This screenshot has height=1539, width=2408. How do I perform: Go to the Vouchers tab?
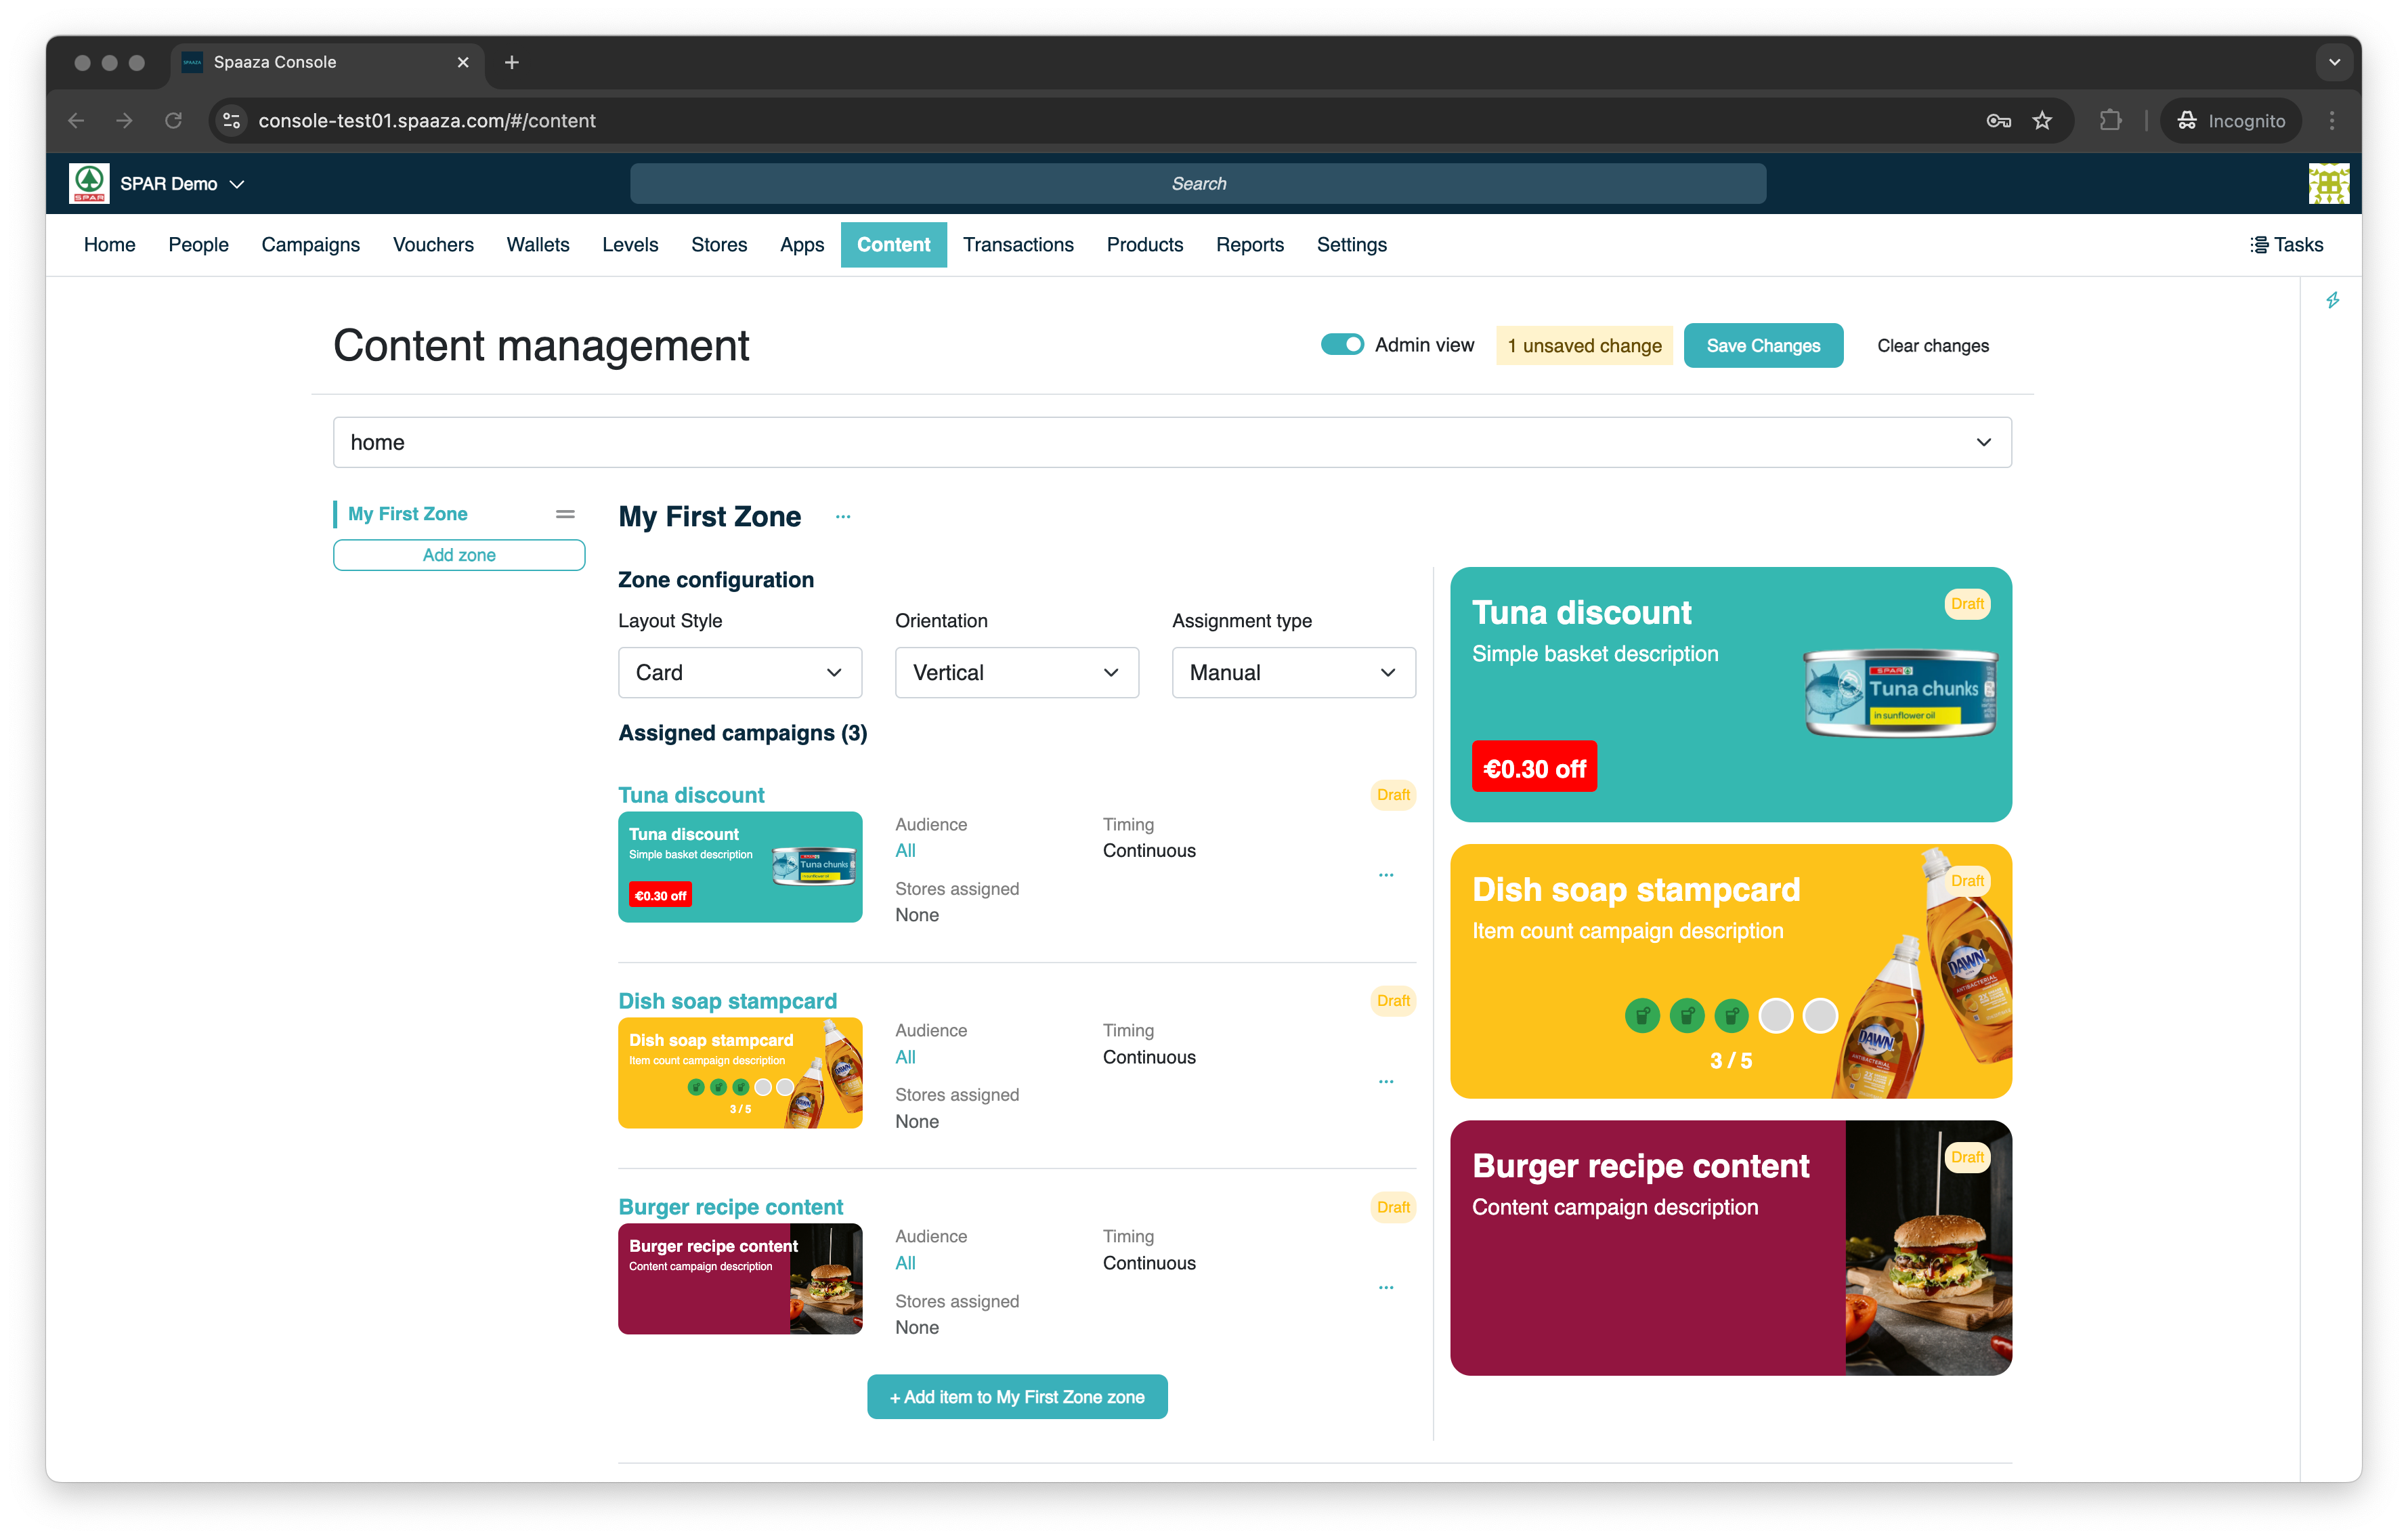(433, 245)
